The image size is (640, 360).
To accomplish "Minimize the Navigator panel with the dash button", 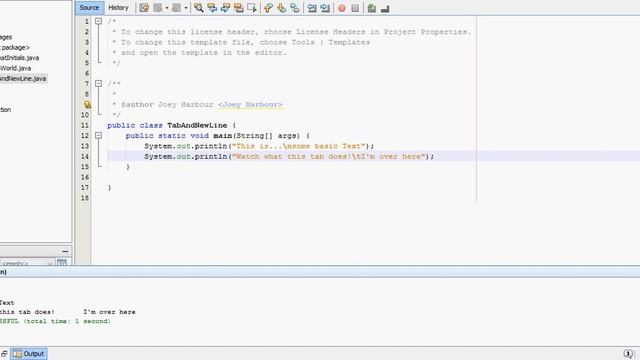I will (65, 251).
